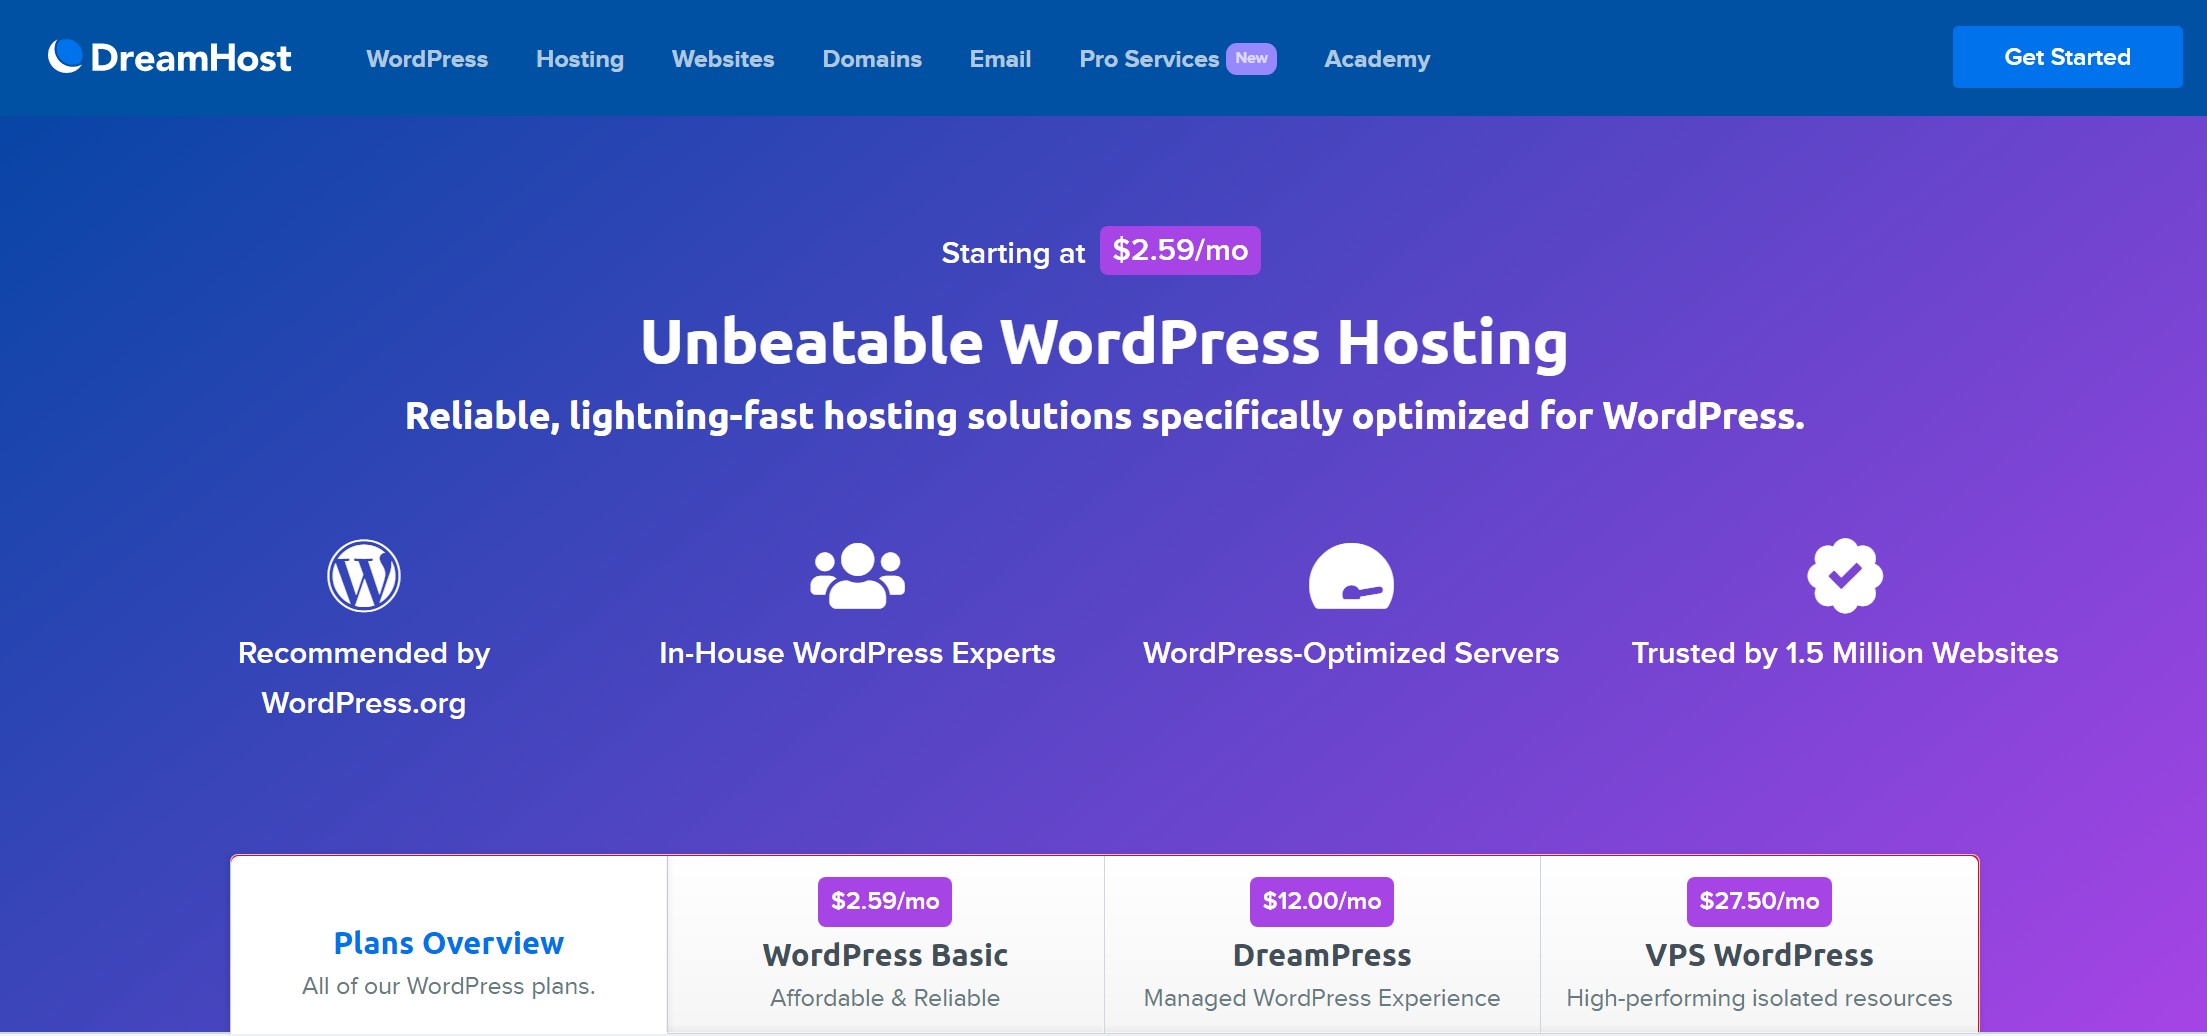Click the In-House Experts people icon
The width and height of the screenshot is (2207, 1036).
point(857,576)
